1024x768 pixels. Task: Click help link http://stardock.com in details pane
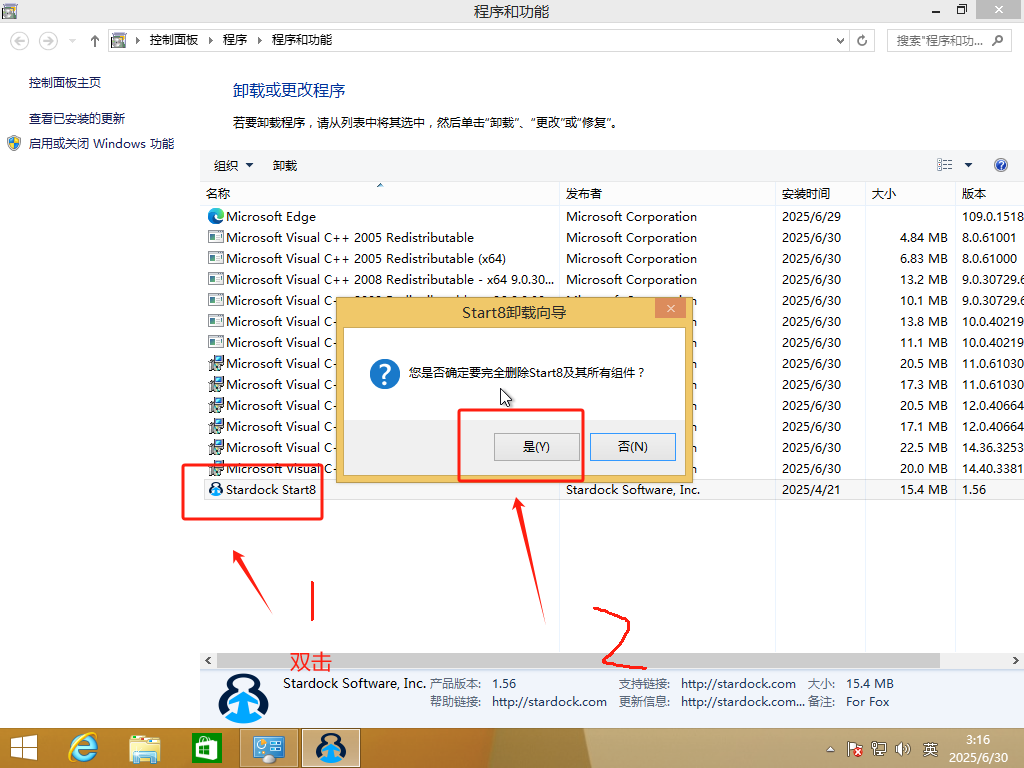click(549, 702)
